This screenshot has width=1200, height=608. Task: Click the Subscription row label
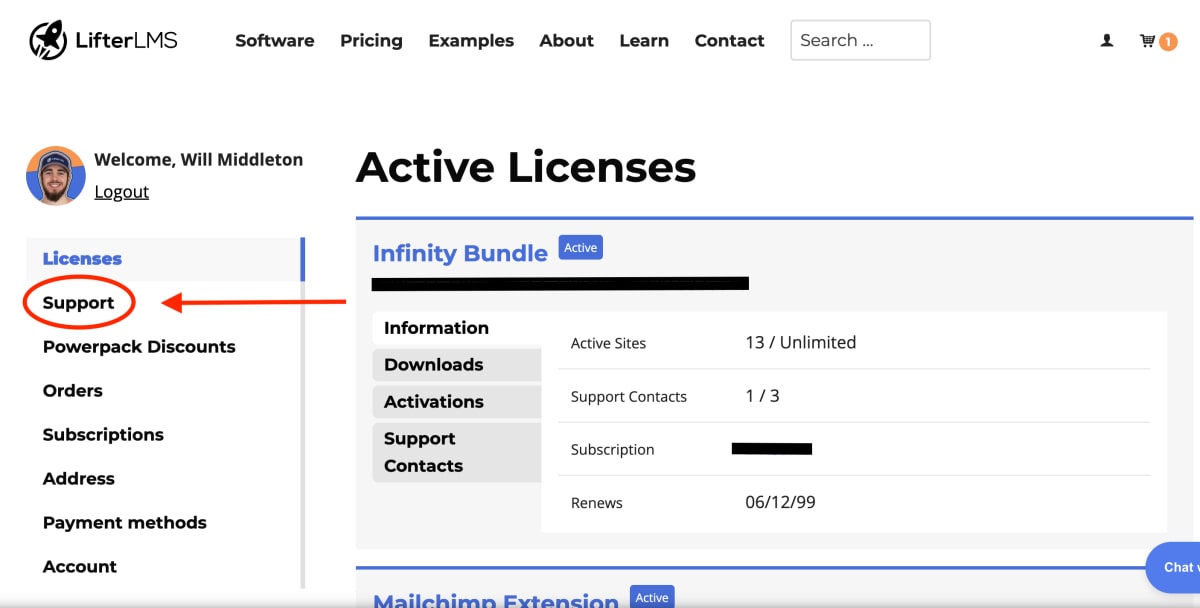pos(612,450)
